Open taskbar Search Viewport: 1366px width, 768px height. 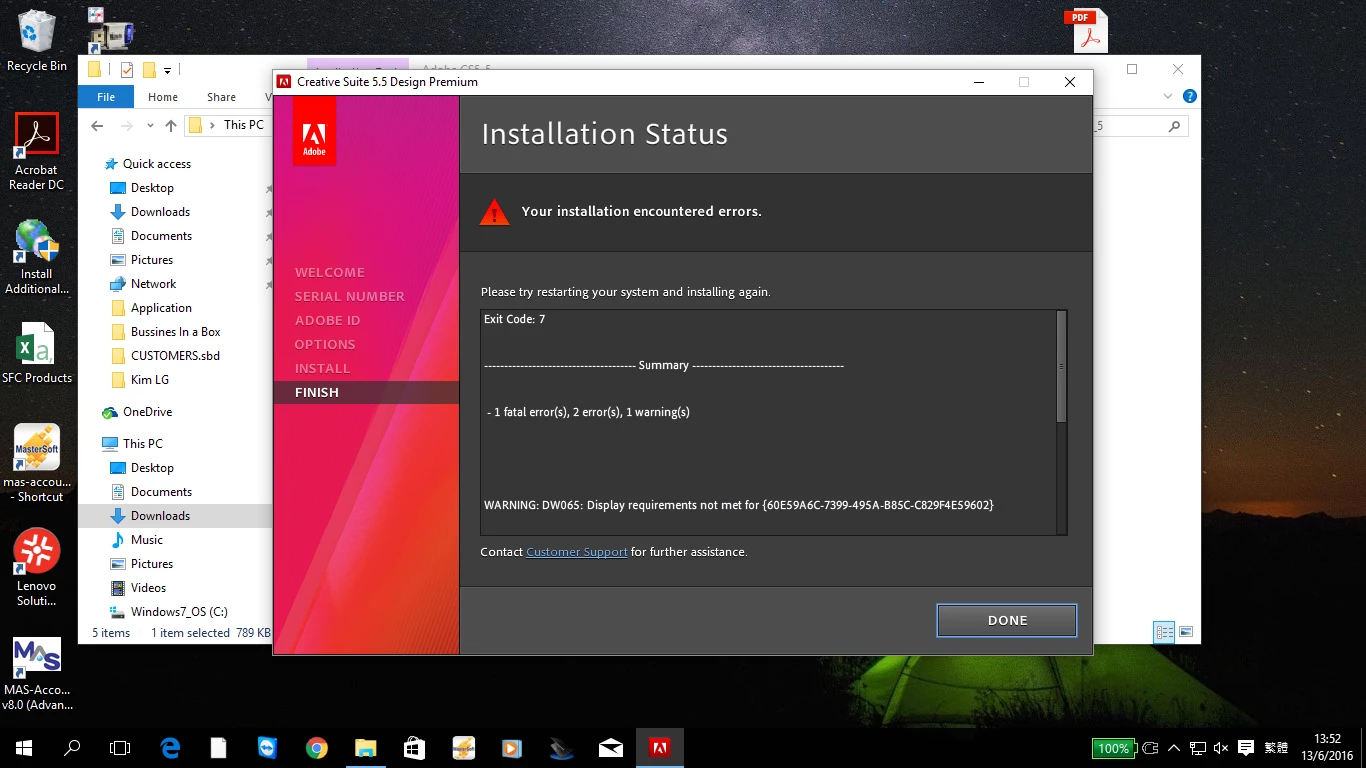(72, 747)
